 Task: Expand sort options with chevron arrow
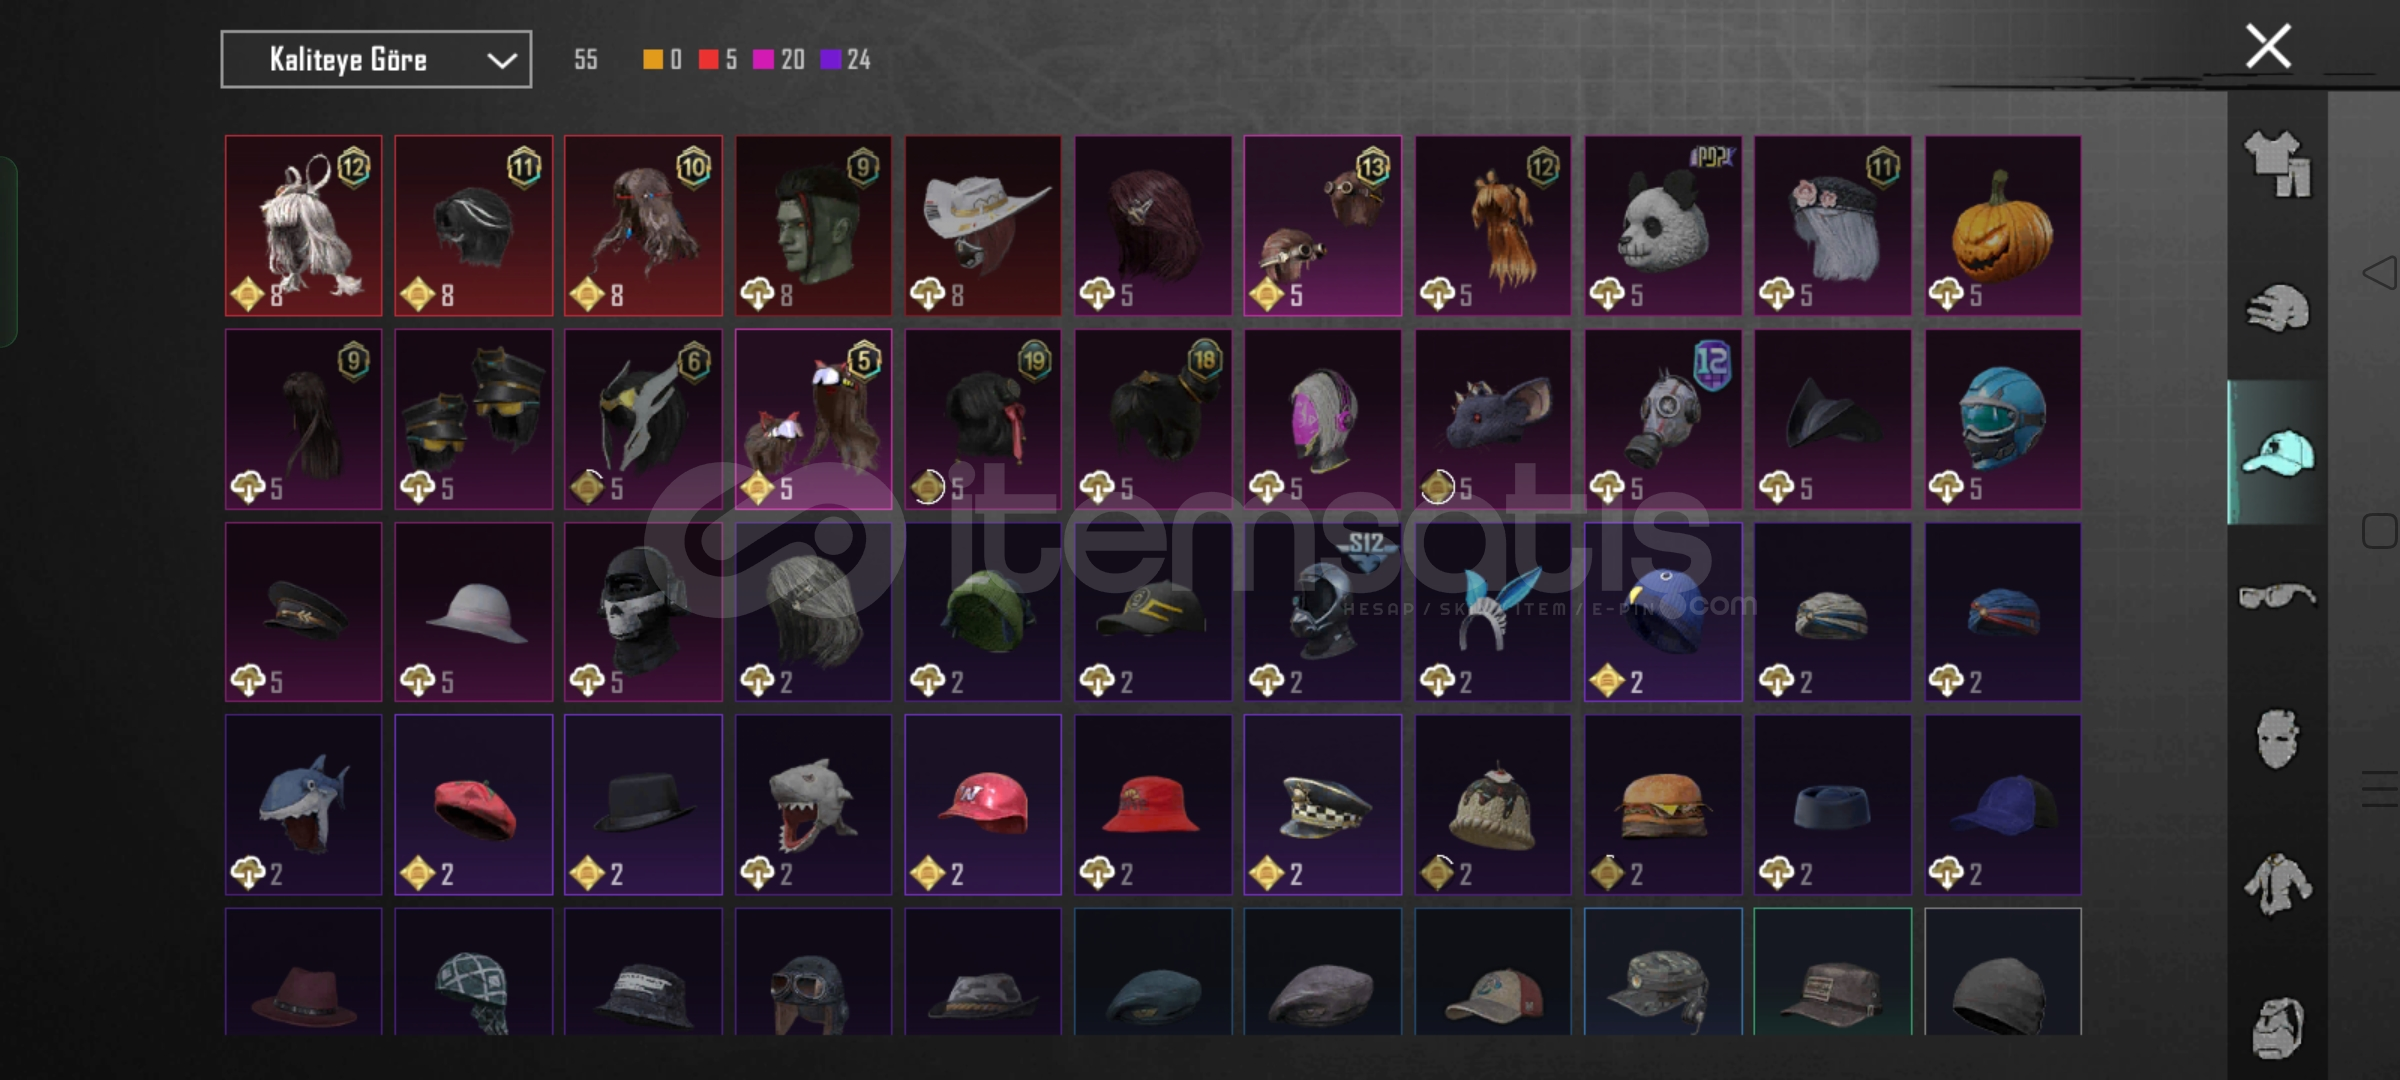click(501, 61)
